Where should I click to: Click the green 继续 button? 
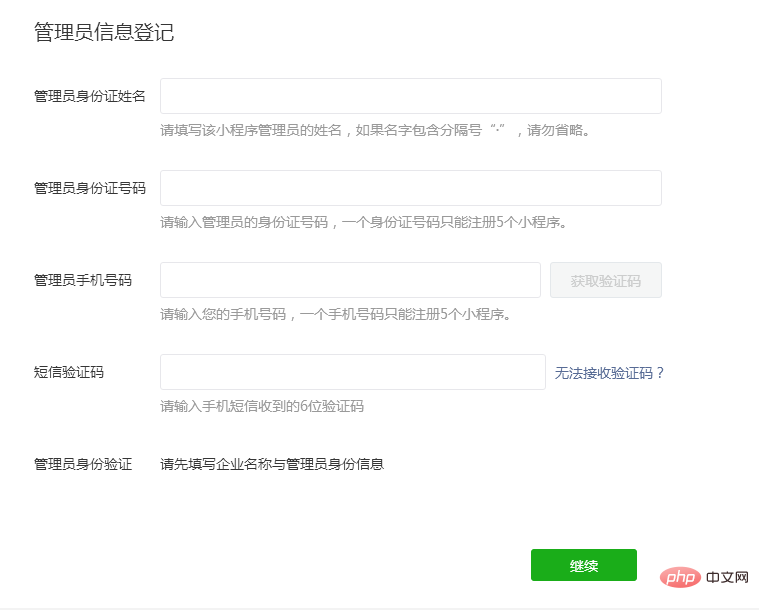(x=583, y=565)
